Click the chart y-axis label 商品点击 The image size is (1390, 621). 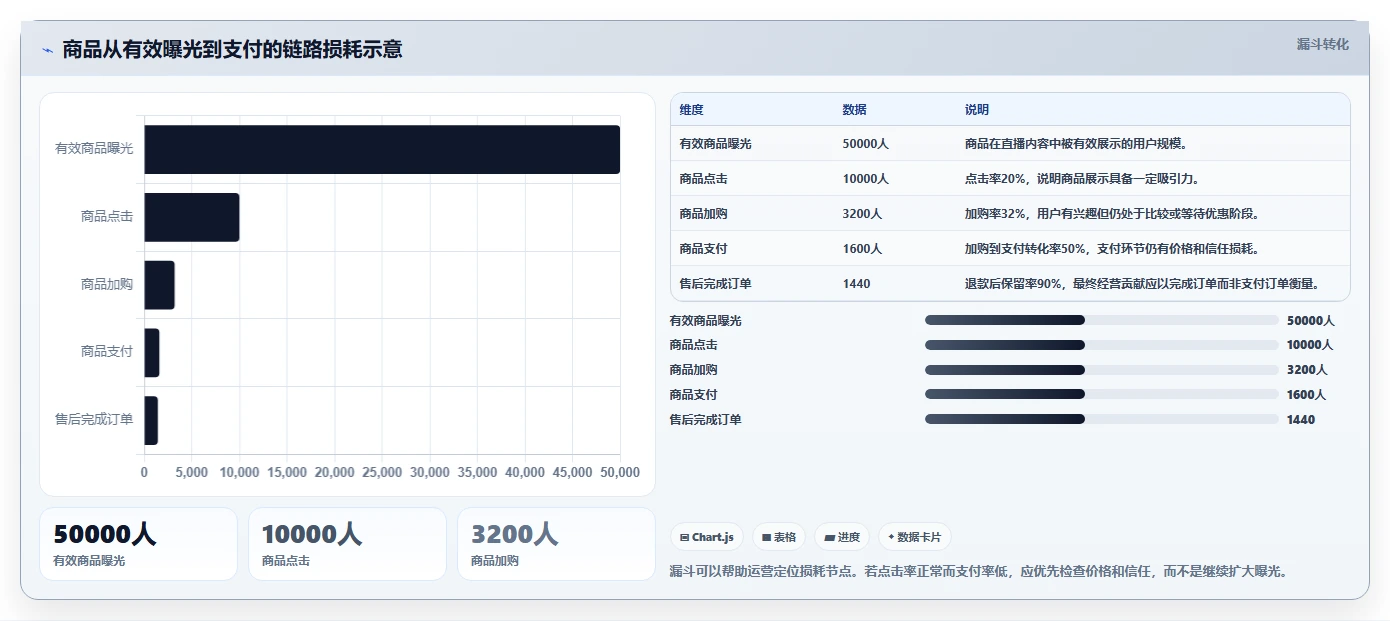pyautogui.click(x=107, y=216)
